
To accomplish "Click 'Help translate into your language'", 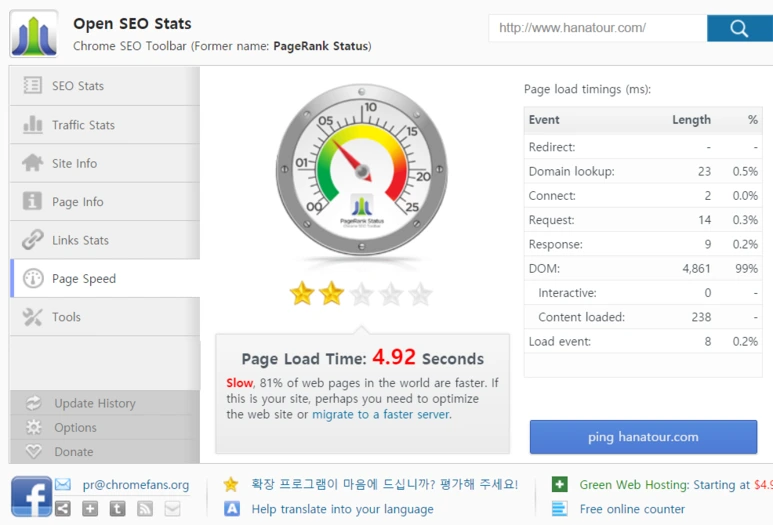I will (x=343, y=509).
